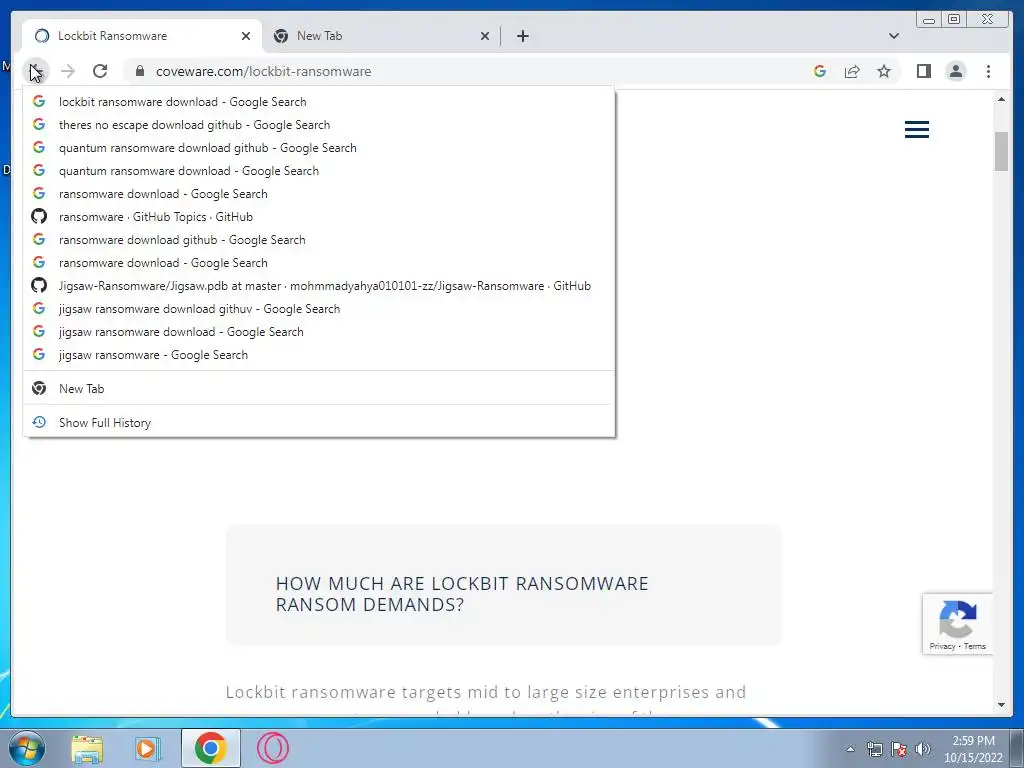
Task: Show hidden system tray icons
Action: click(850, 749)
